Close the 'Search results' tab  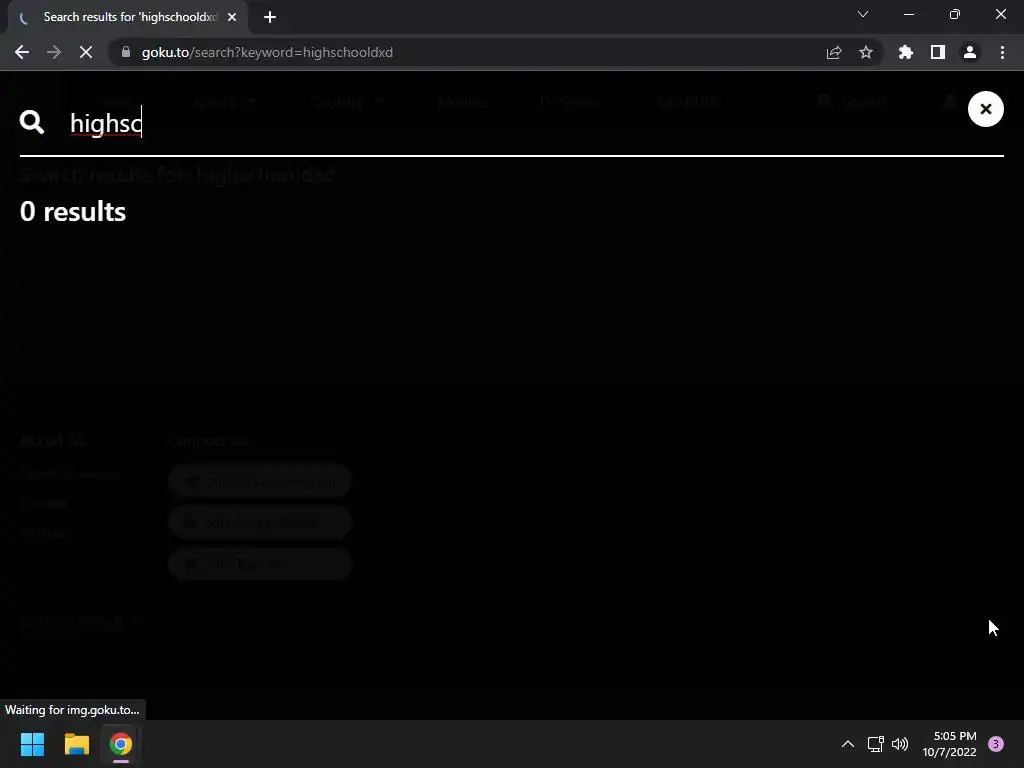232,17
